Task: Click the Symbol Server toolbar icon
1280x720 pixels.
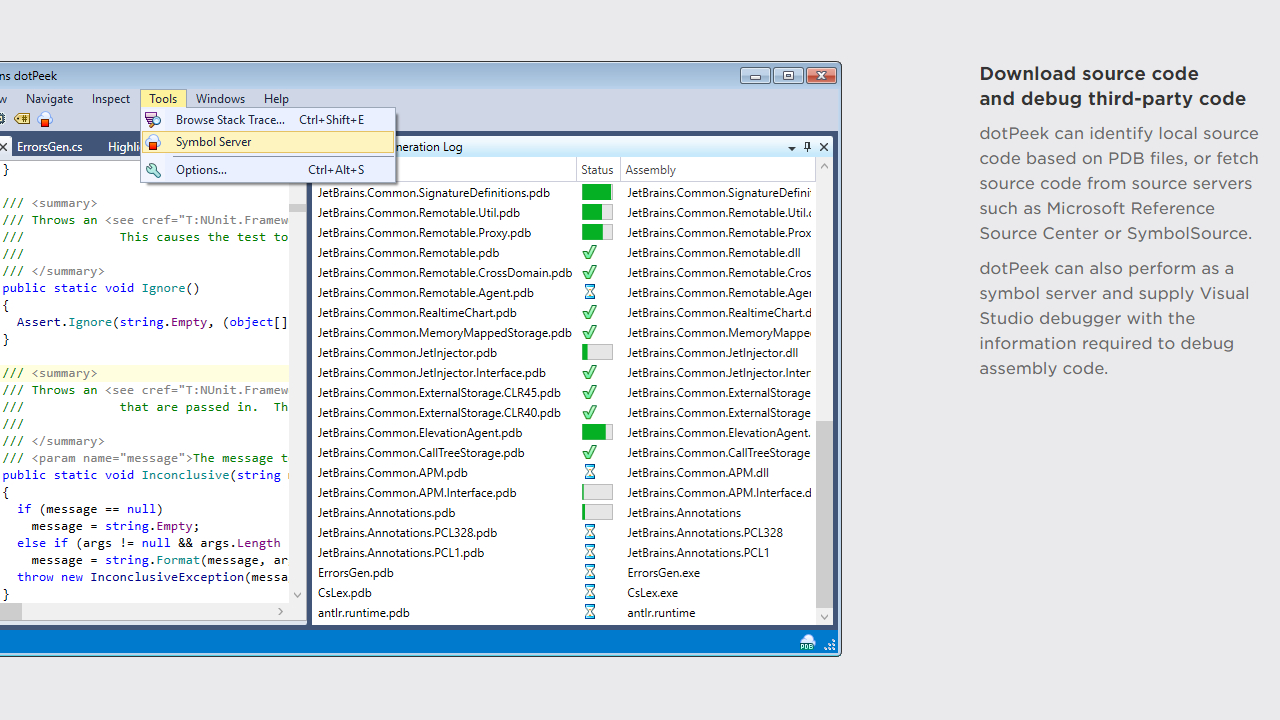Action: coord(44,120)
